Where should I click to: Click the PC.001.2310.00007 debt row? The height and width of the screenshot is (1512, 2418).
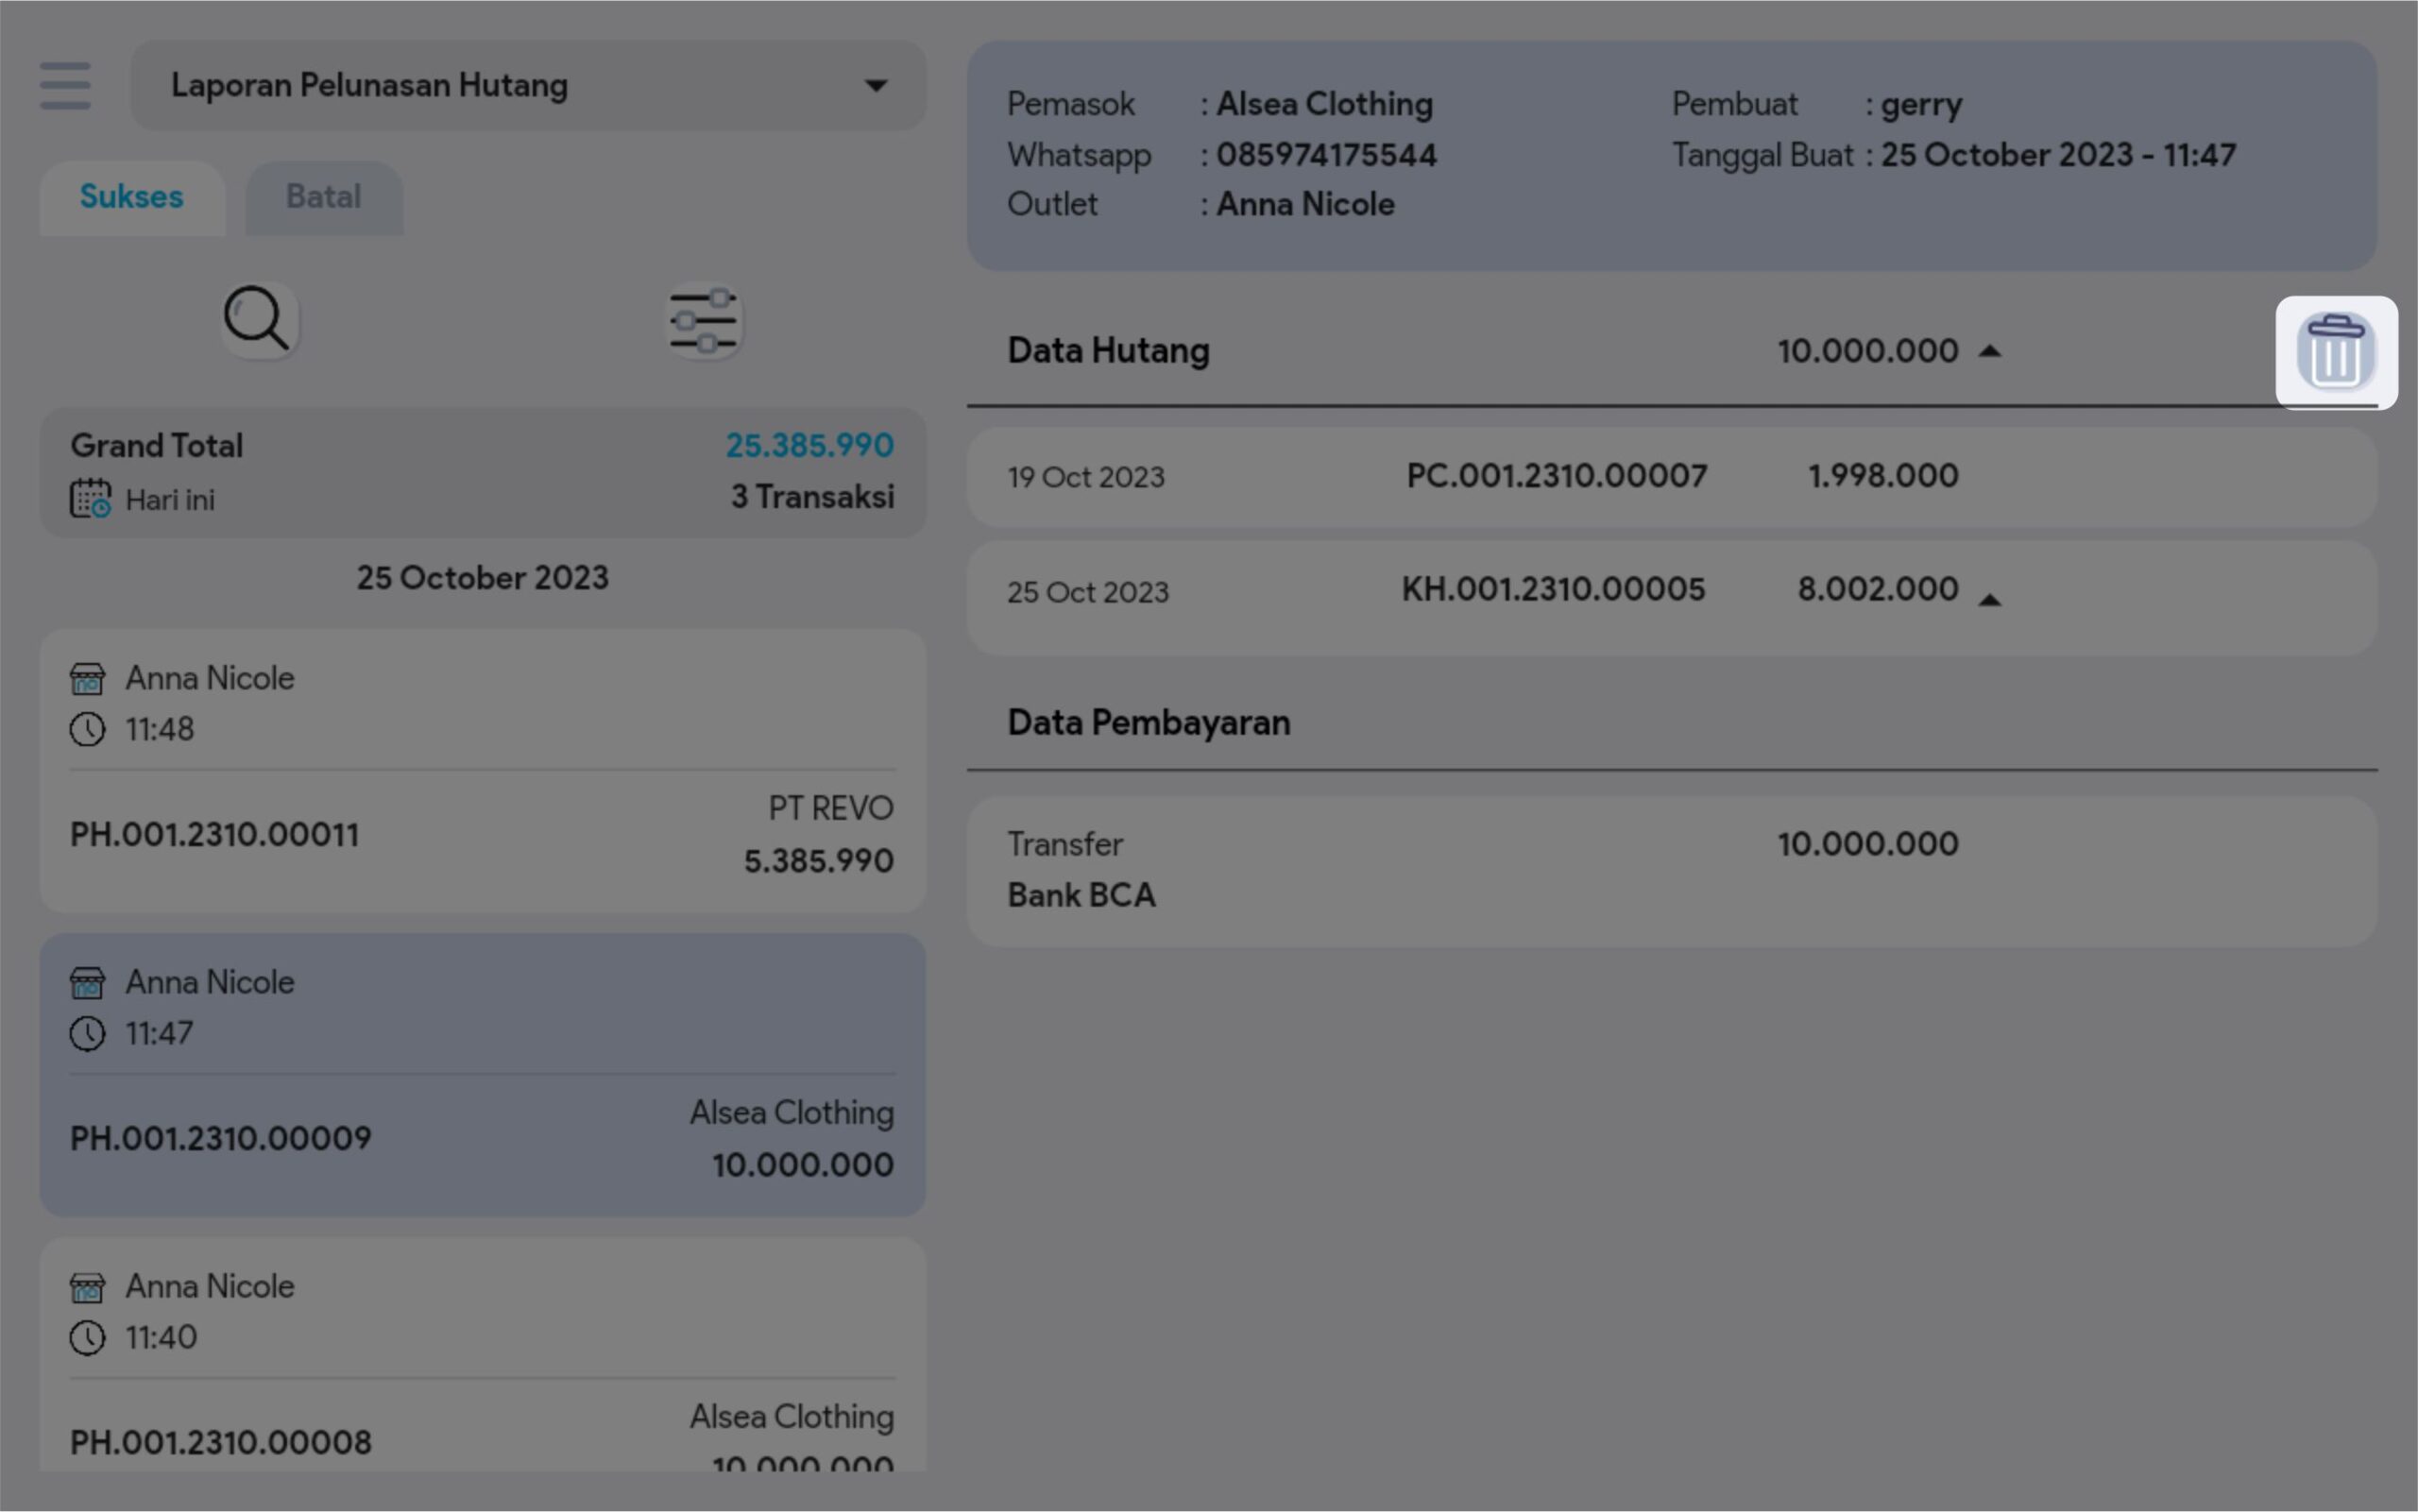(1670, 477)
